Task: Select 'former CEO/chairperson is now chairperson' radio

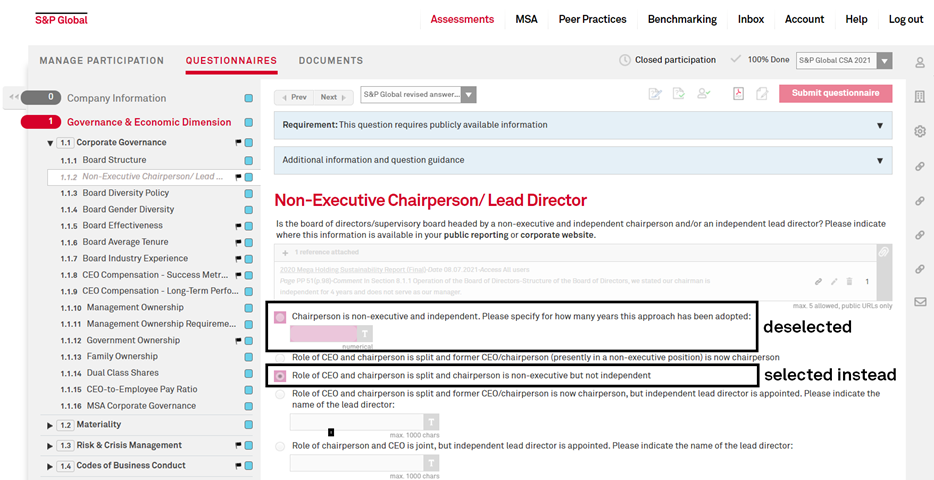Action: pyautogui.click(x=280, y=358)
